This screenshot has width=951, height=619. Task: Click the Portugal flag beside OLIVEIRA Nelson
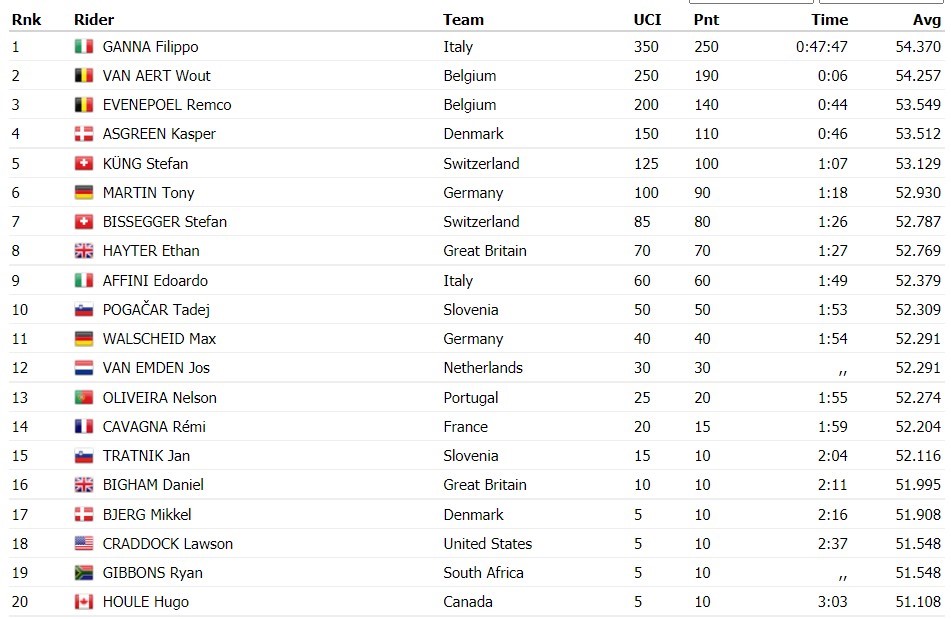[x=84, y=398]
